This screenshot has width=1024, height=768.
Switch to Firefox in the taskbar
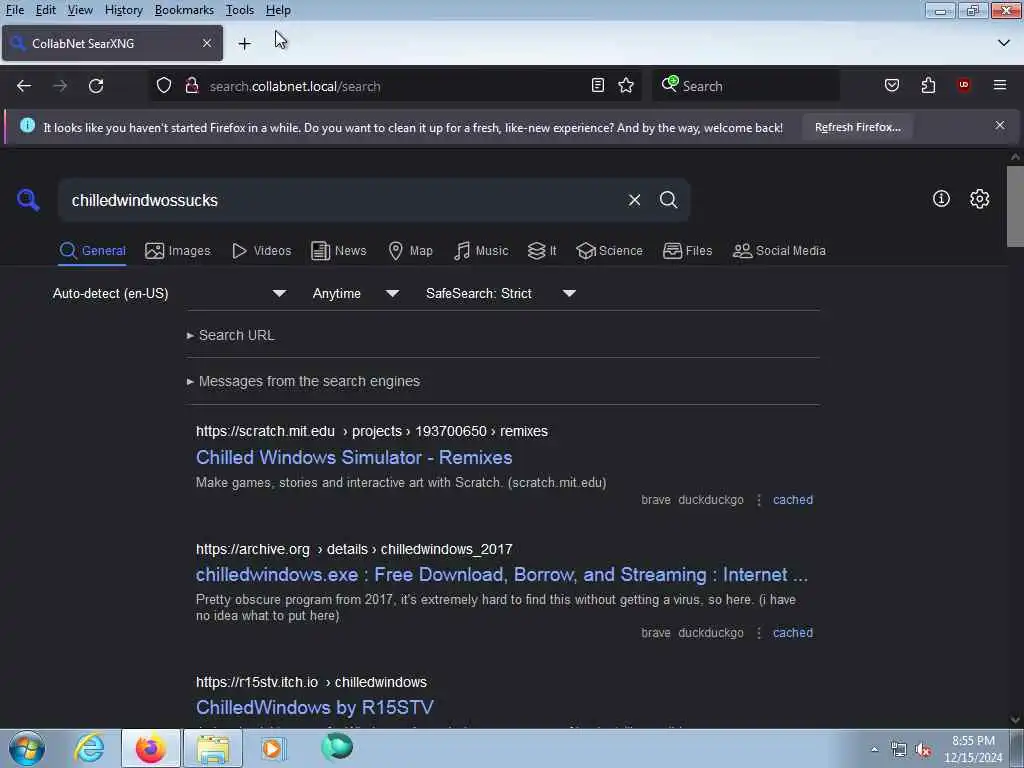[151, 748]
